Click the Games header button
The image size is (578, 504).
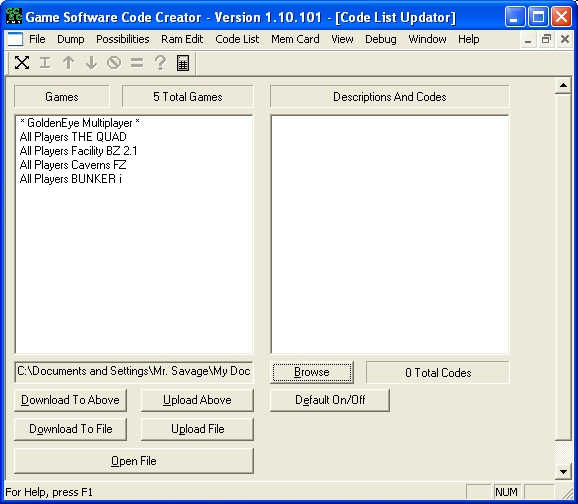click(x=62, y=97)
